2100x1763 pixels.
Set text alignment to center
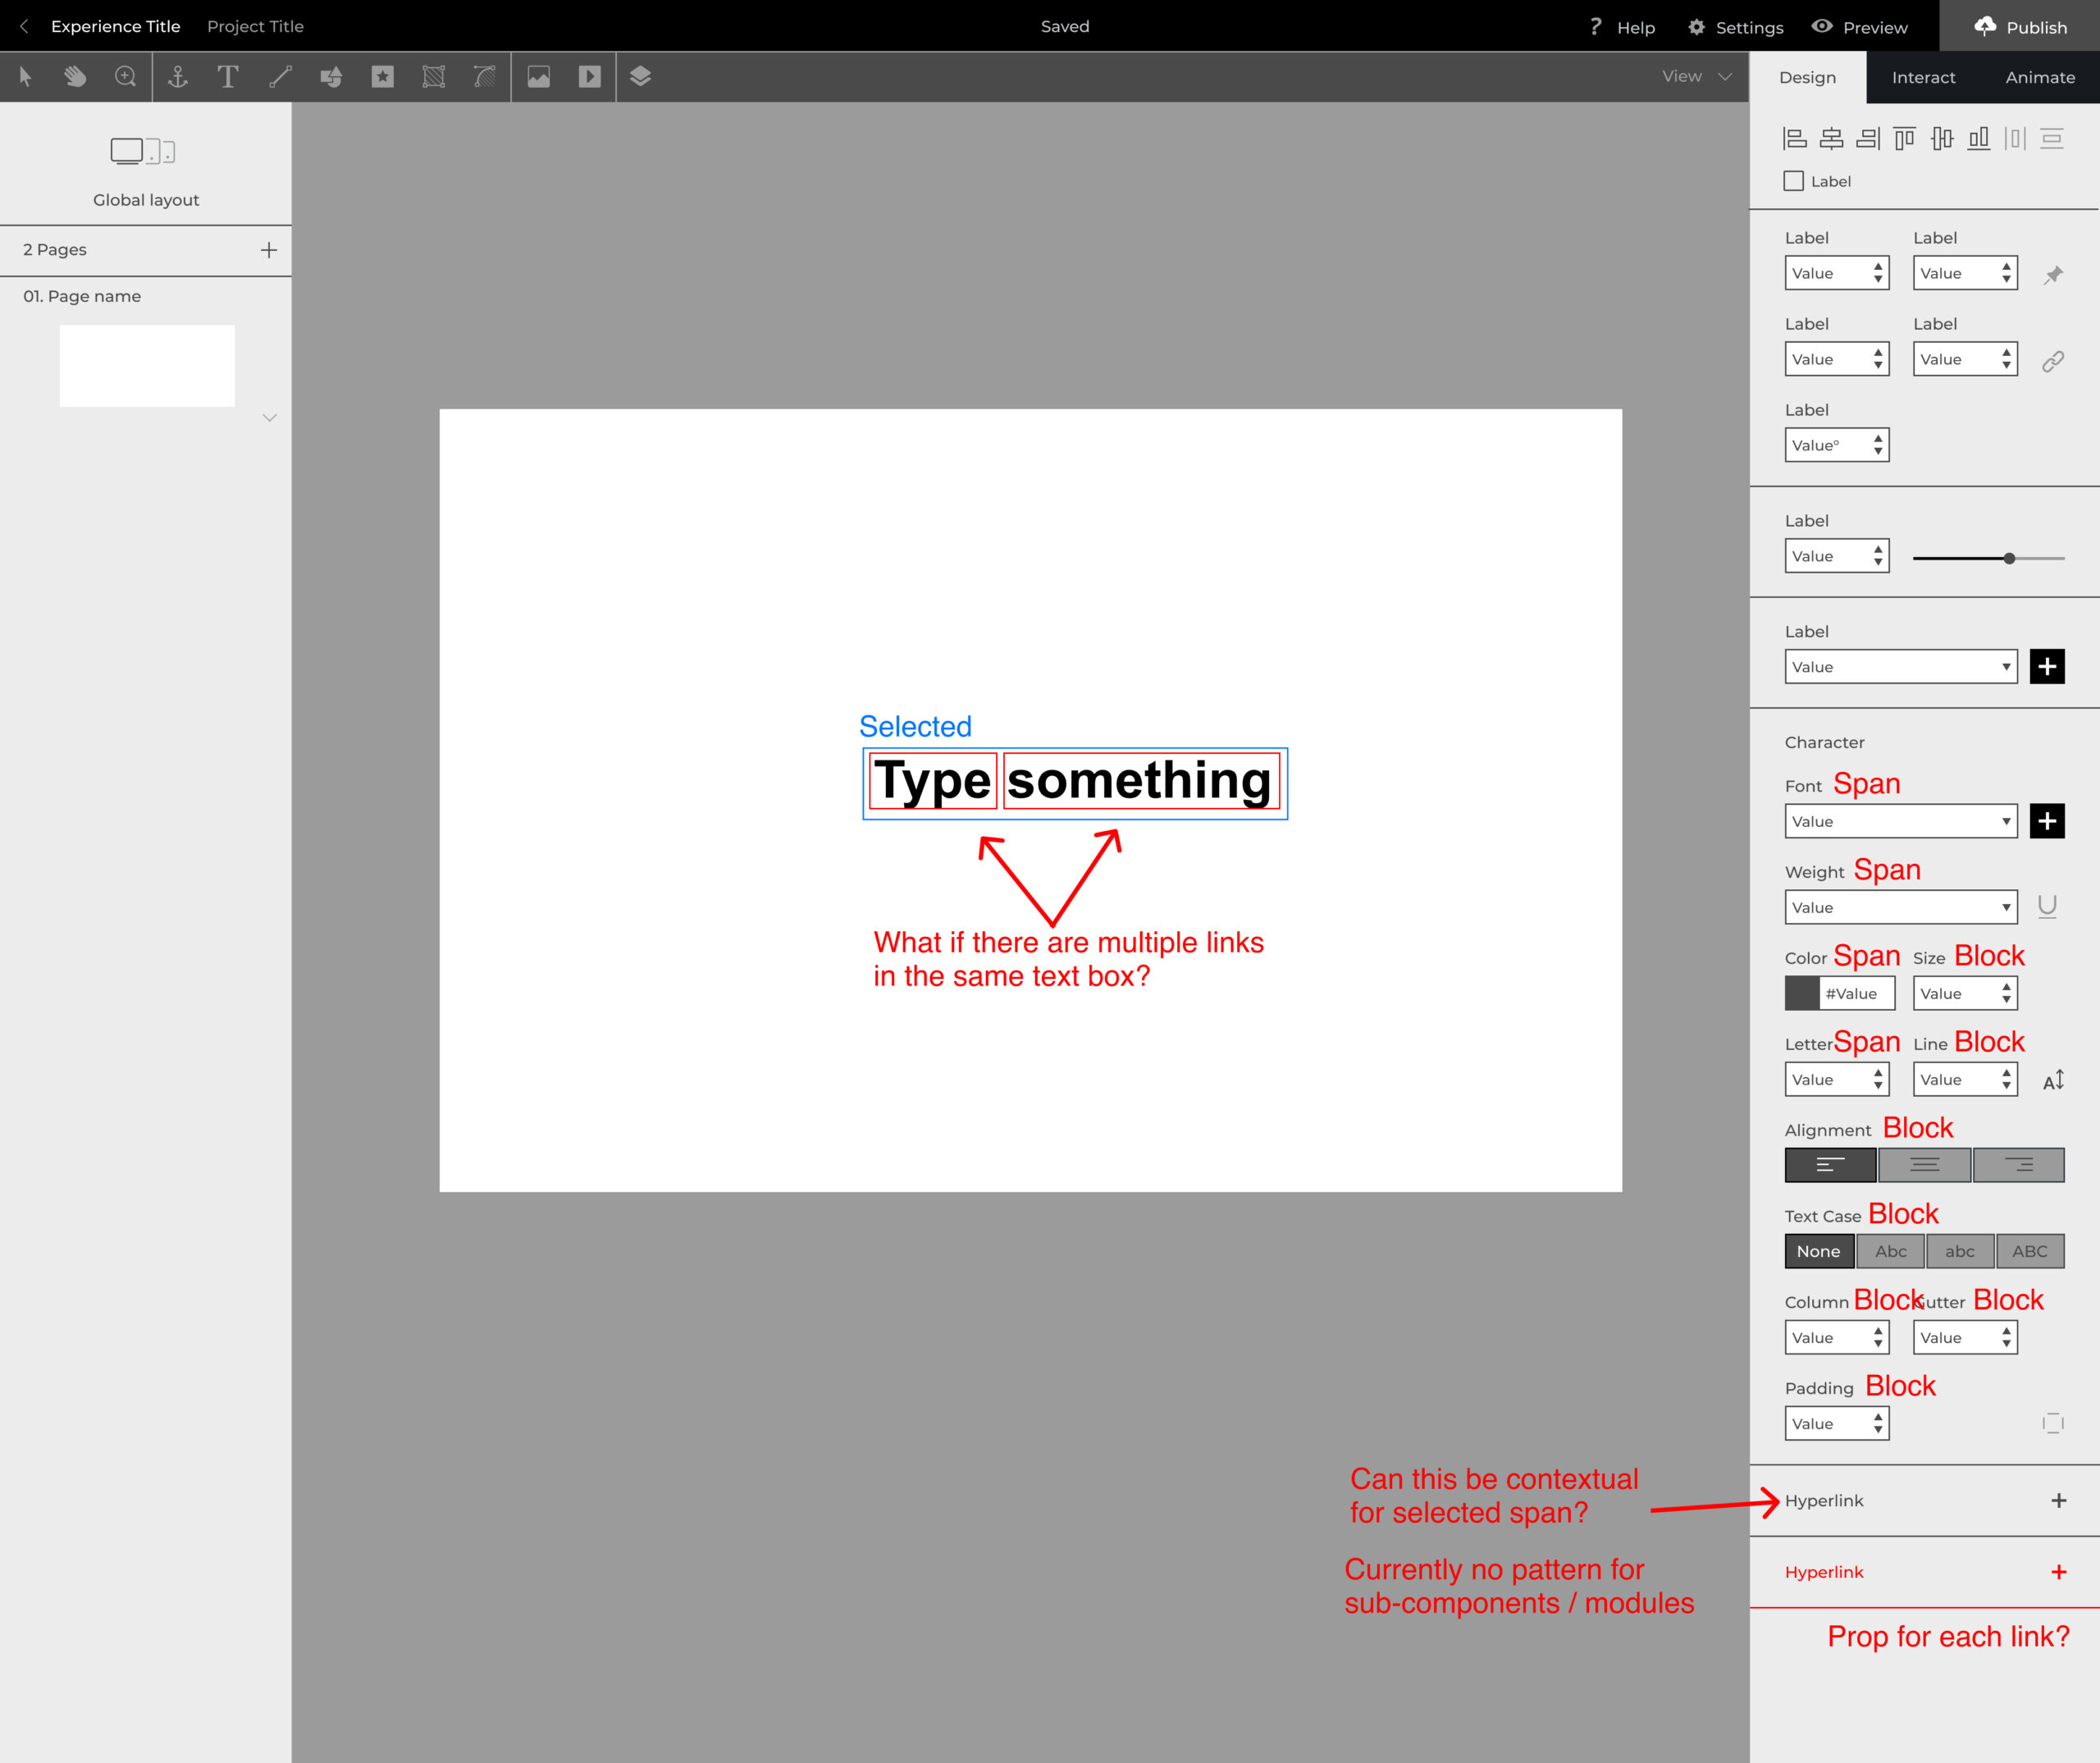1924,1165
